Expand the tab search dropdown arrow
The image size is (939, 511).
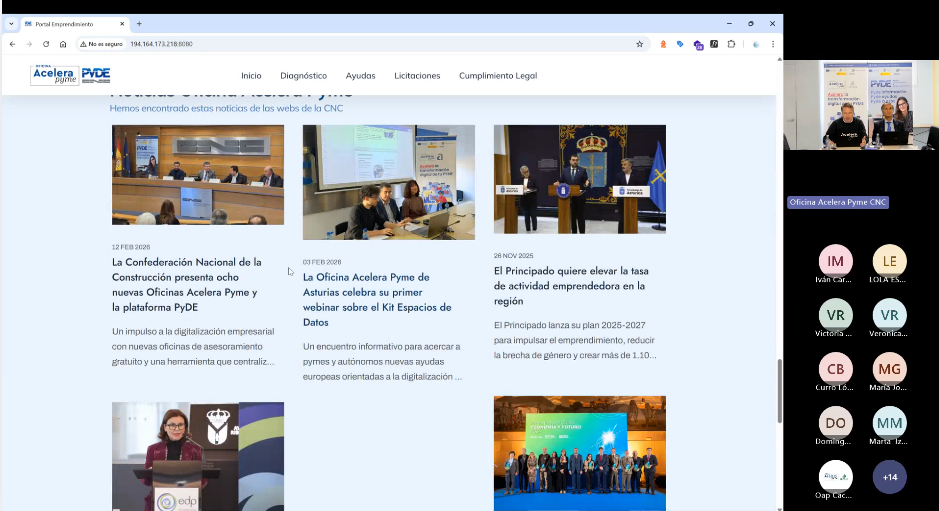11,24
